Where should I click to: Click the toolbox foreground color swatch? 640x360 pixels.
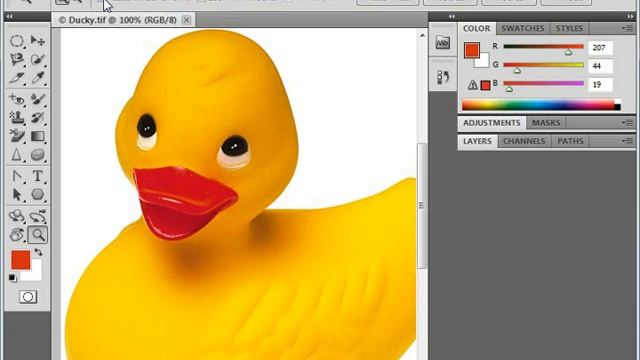[20, 260]
